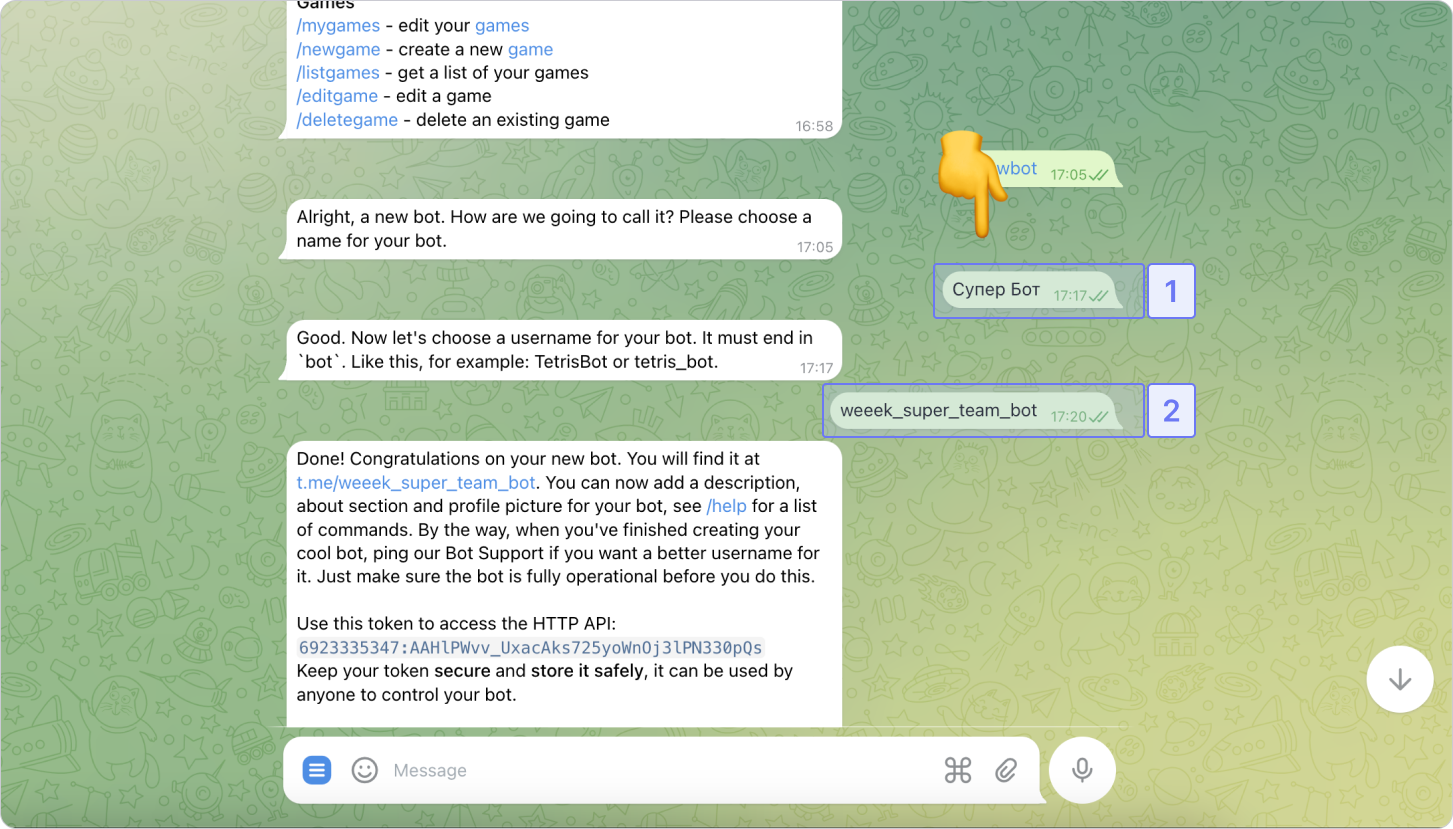Viewport: 1453px width, 829px height.
Task: Open the emoji picker smiley icon
Action: [x=365, y=770]
